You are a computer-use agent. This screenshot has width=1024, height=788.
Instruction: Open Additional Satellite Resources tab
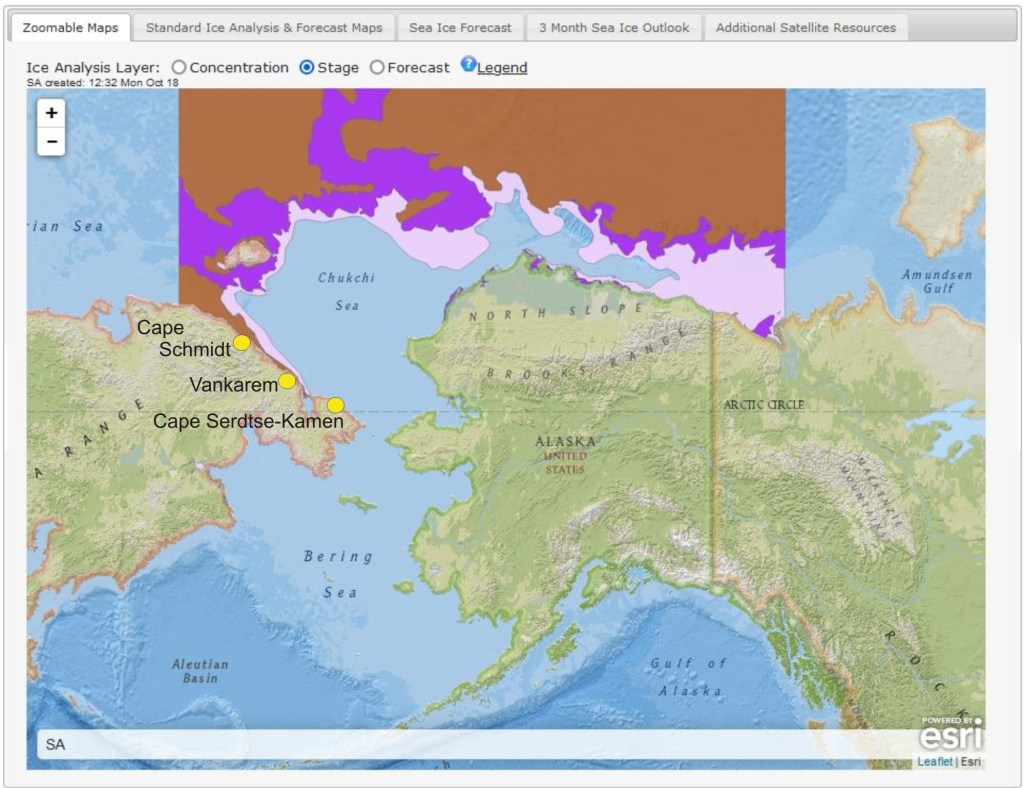(x=805, y=28)
